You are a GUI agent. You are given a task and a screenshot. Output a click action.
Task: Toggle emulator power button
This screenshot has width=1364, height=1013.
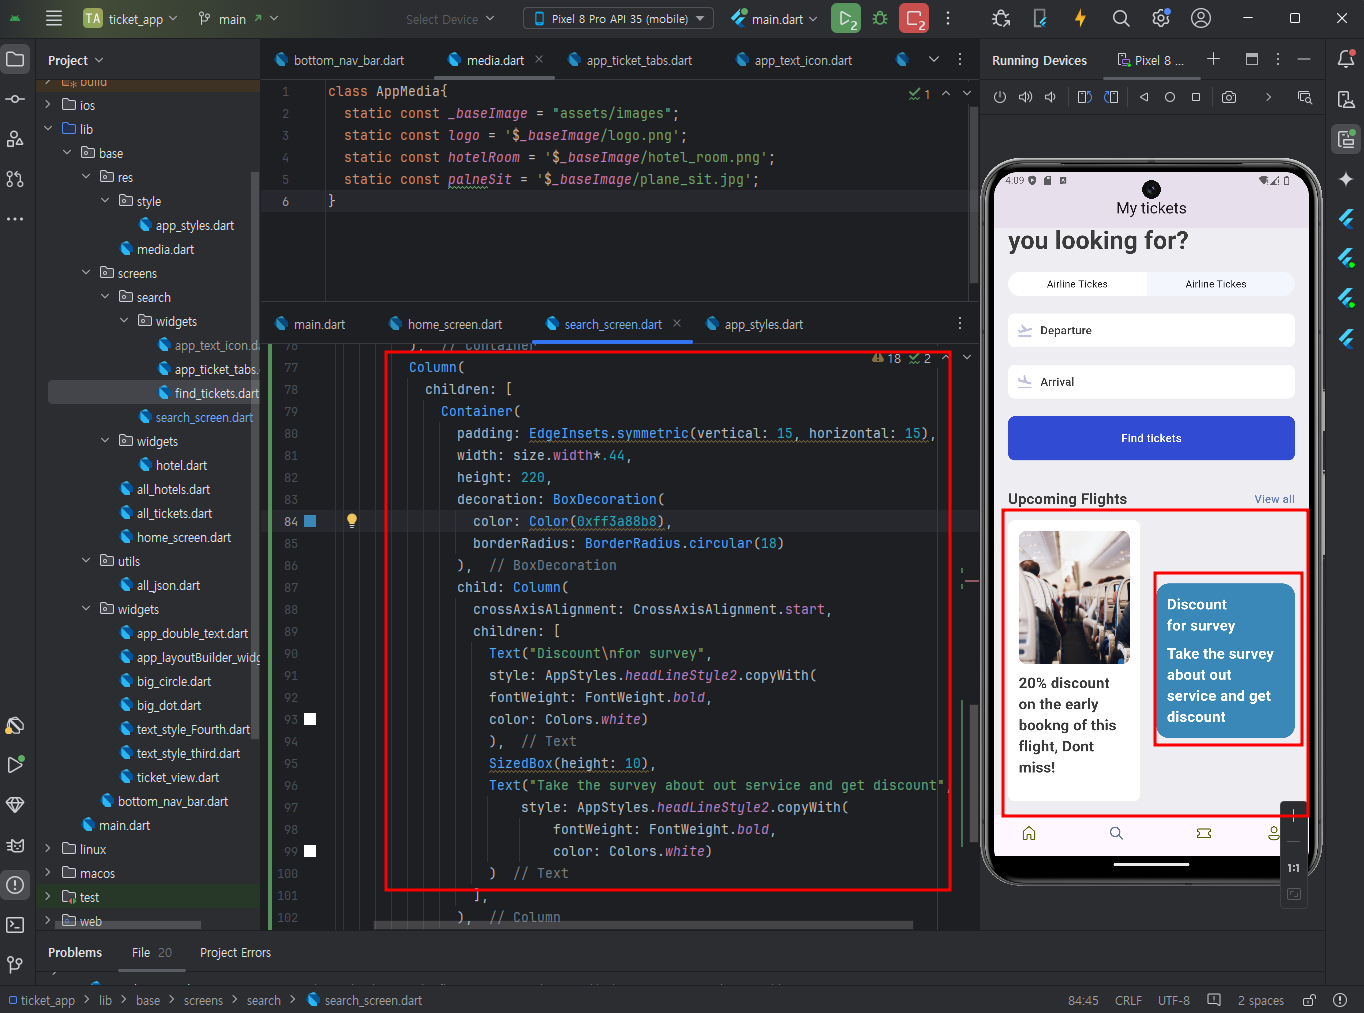999,97
